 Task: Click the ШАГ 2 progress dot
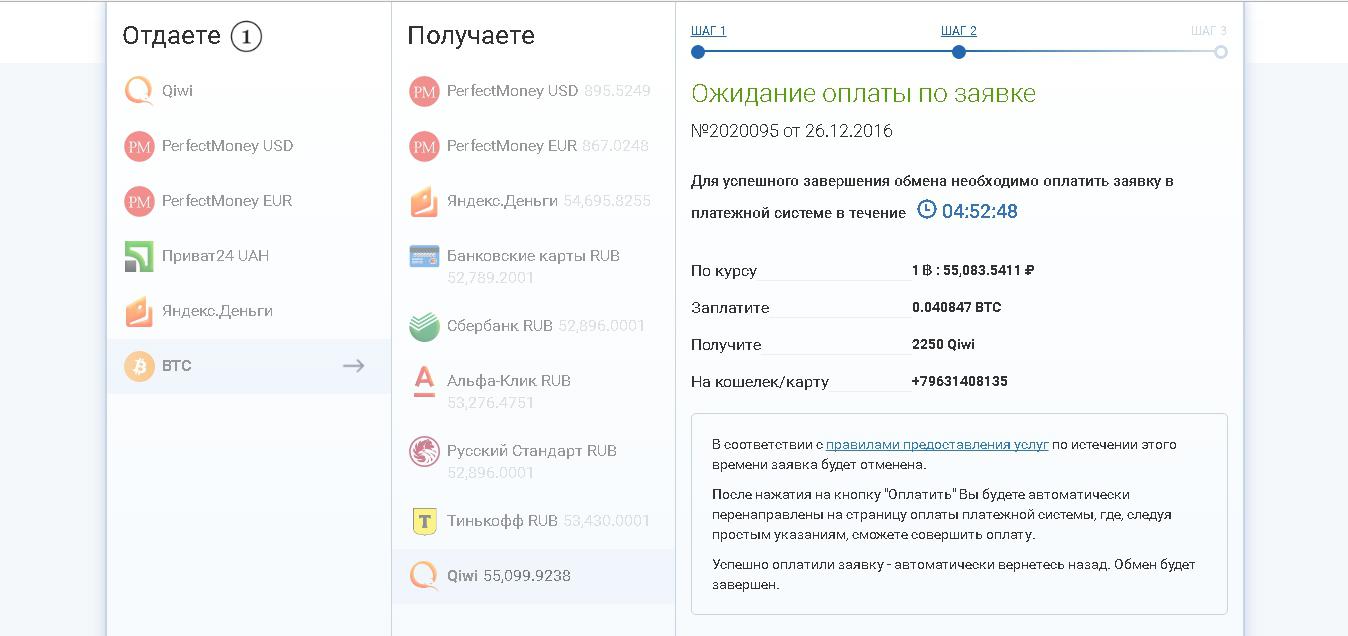[x=959, y=52]
